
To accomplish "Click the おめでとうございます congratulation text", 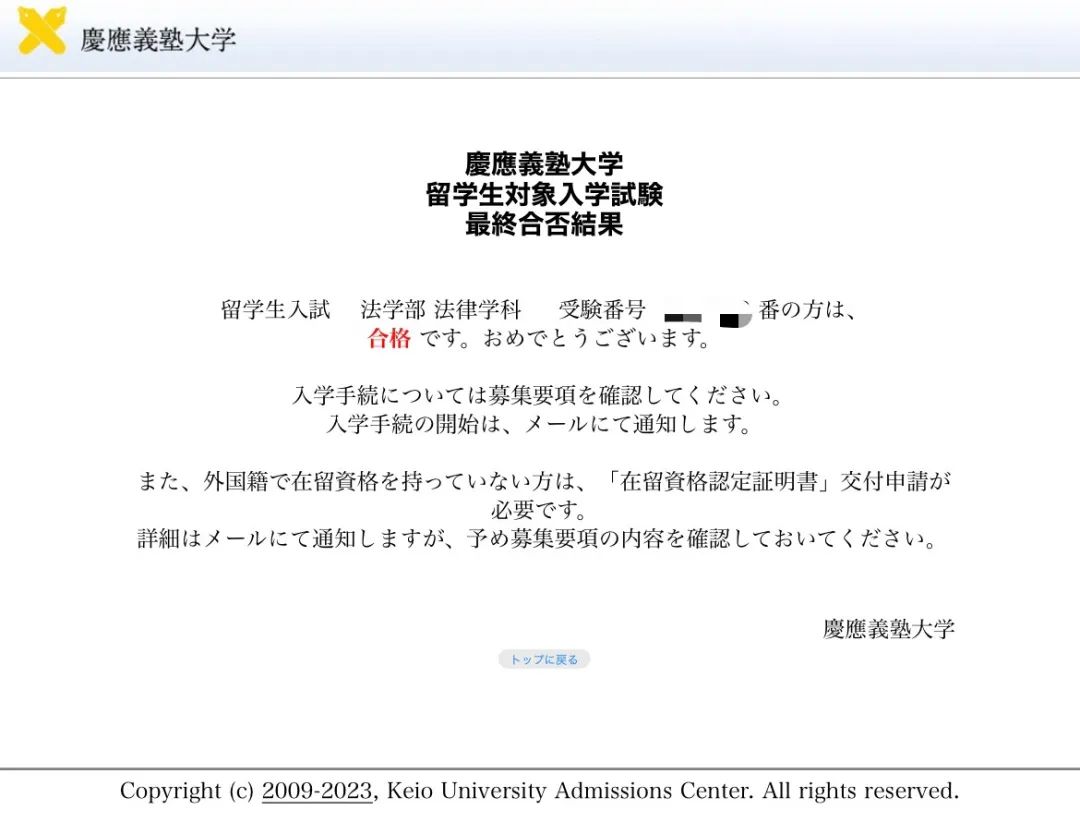I will pyautogui.click(x=596, y=338).
